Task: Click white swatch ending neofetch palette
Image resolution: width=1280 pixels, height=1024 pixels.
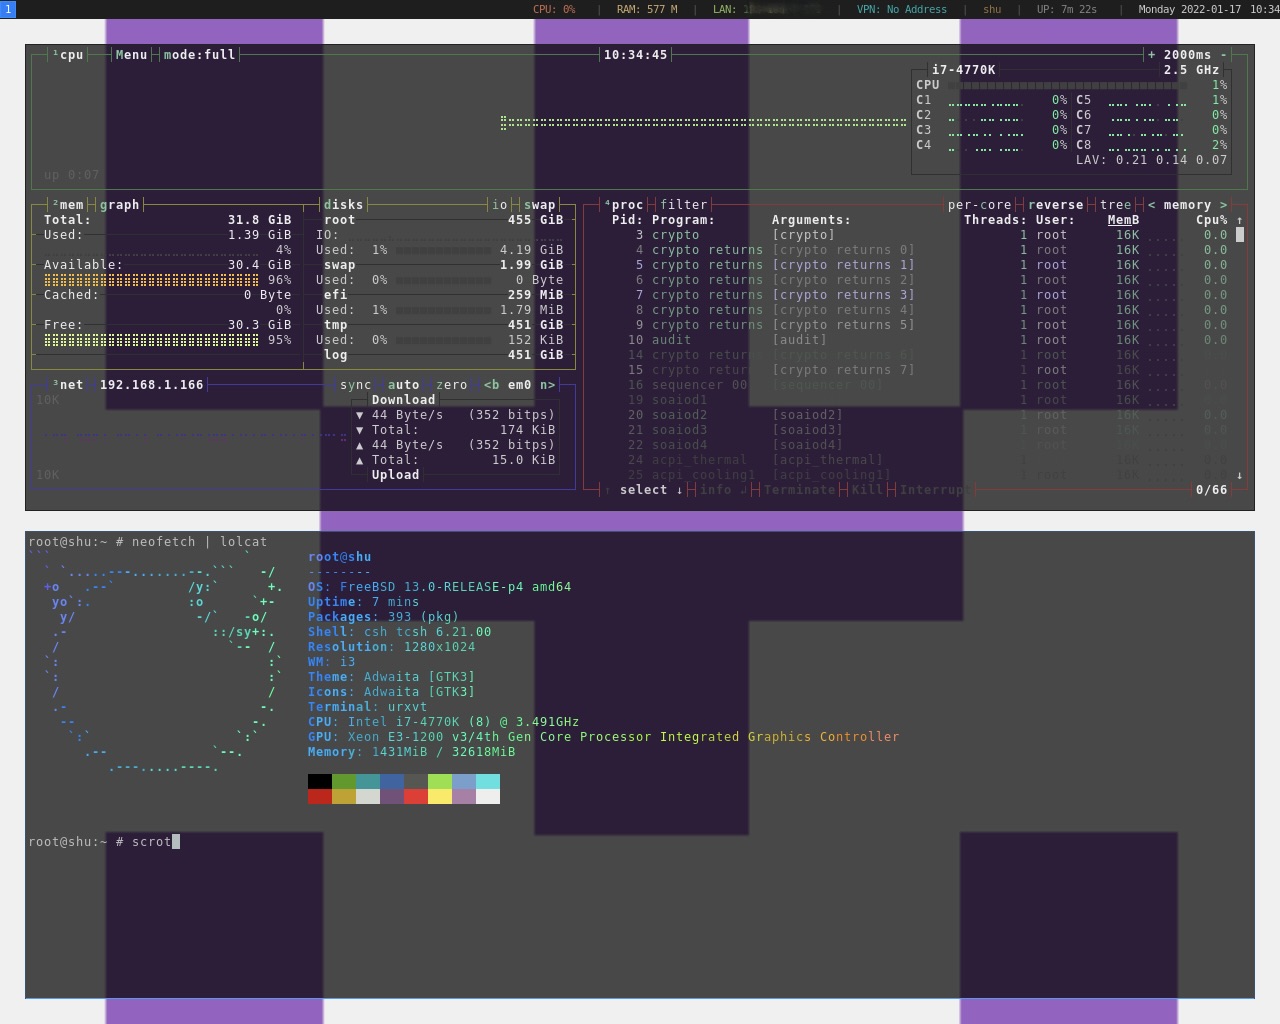Action: click(488, 796)
